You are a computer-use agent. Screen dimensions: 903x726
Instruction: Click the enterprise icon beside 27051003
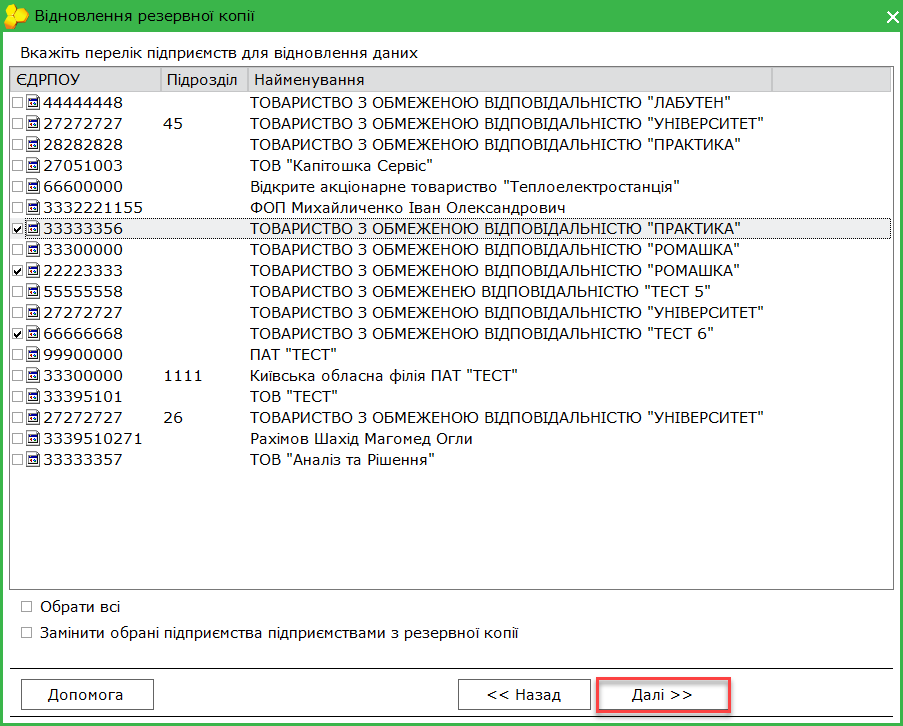pyautogui.click(x=33, y=166)
